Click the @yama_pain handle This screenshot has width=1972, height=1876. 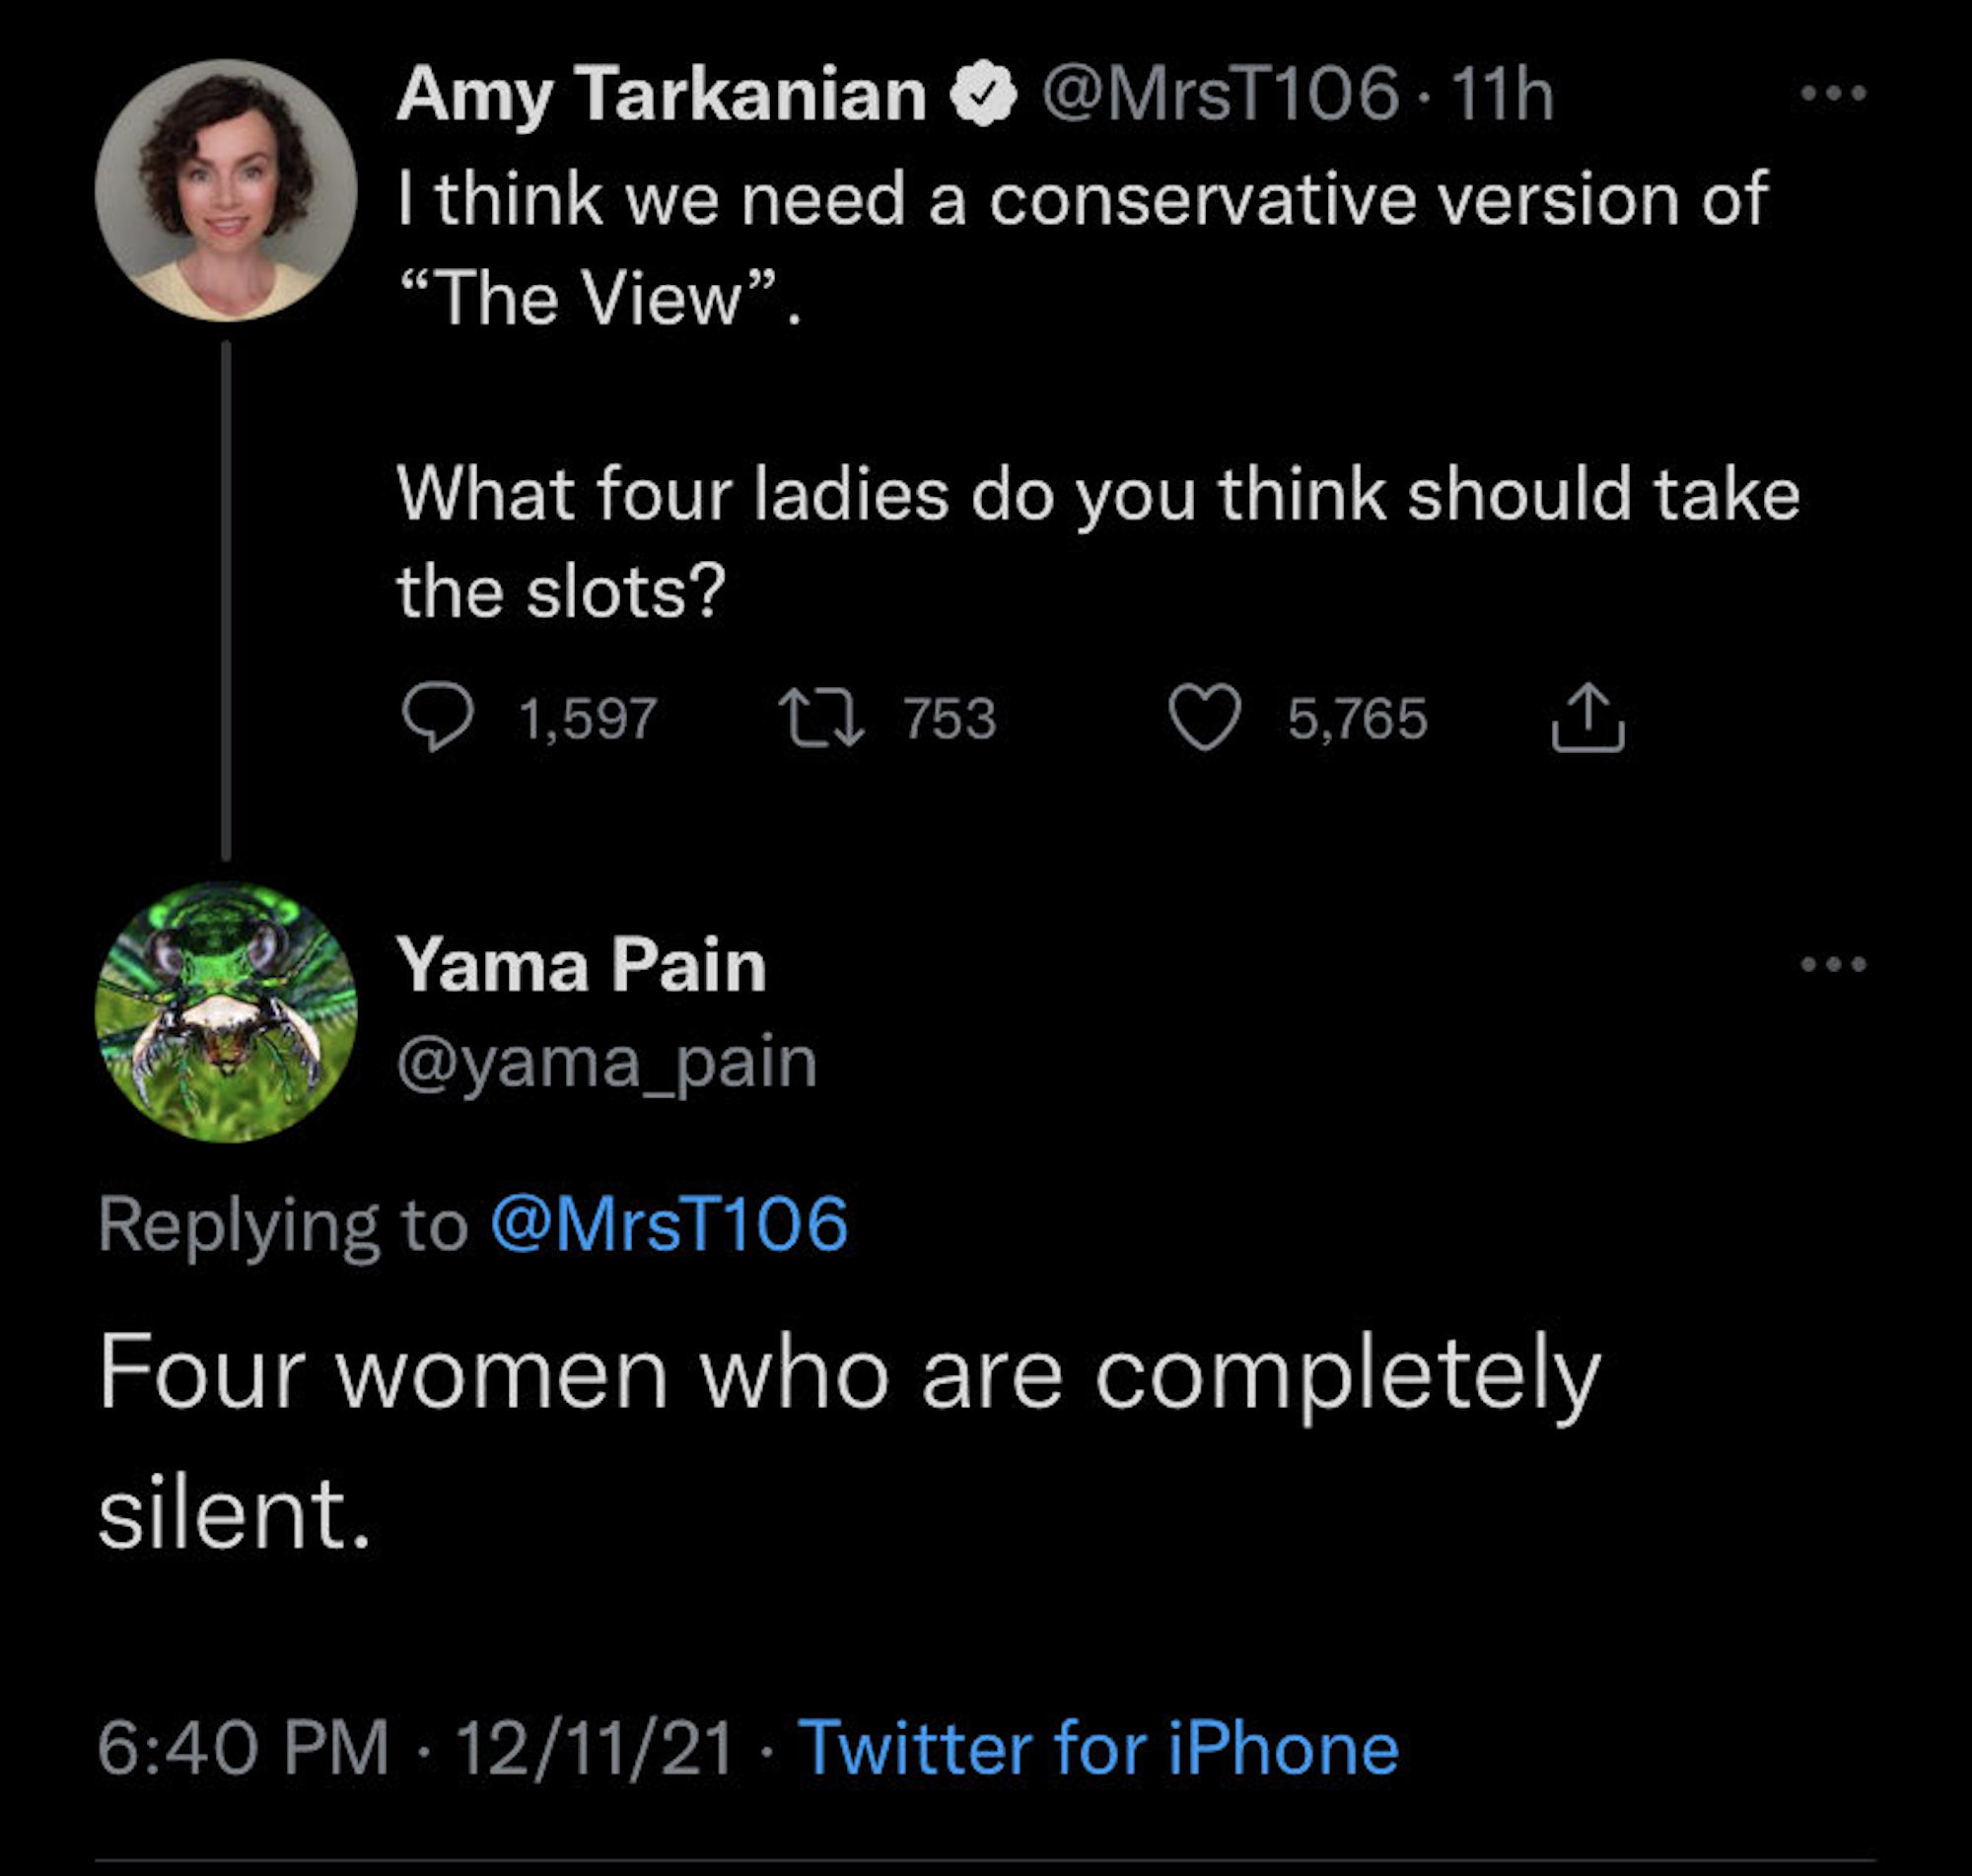click(607, 1062)
